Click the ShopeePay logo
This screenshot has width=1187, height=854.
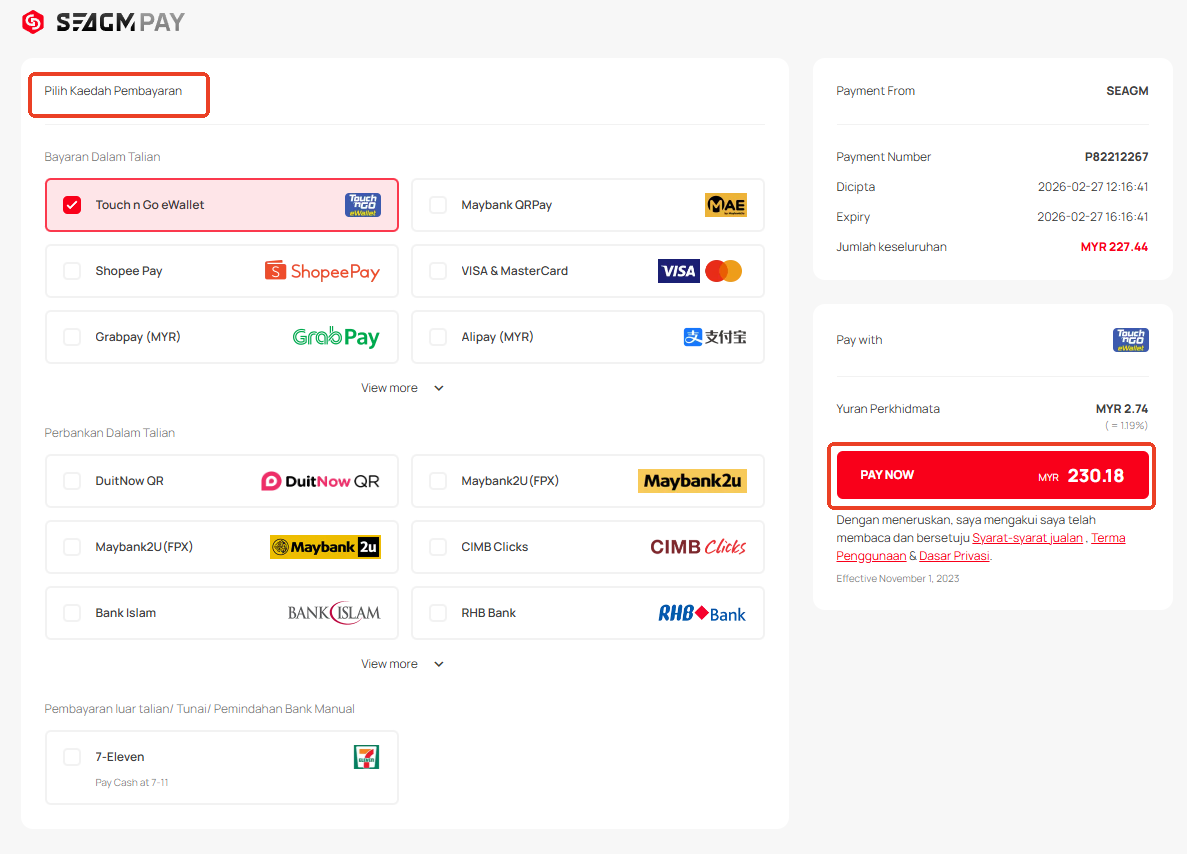click(x=322, y=271)
